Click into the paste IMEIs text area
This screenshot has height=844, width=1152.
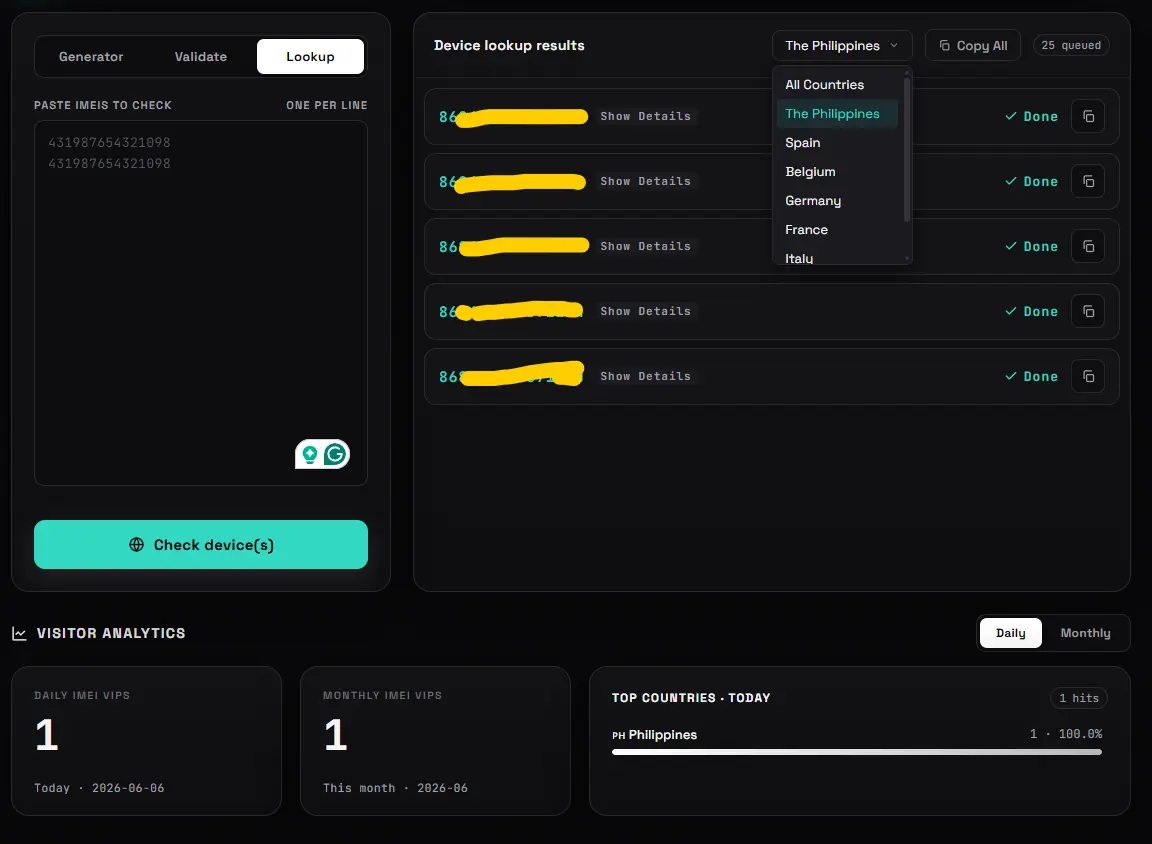click(201, 303)
